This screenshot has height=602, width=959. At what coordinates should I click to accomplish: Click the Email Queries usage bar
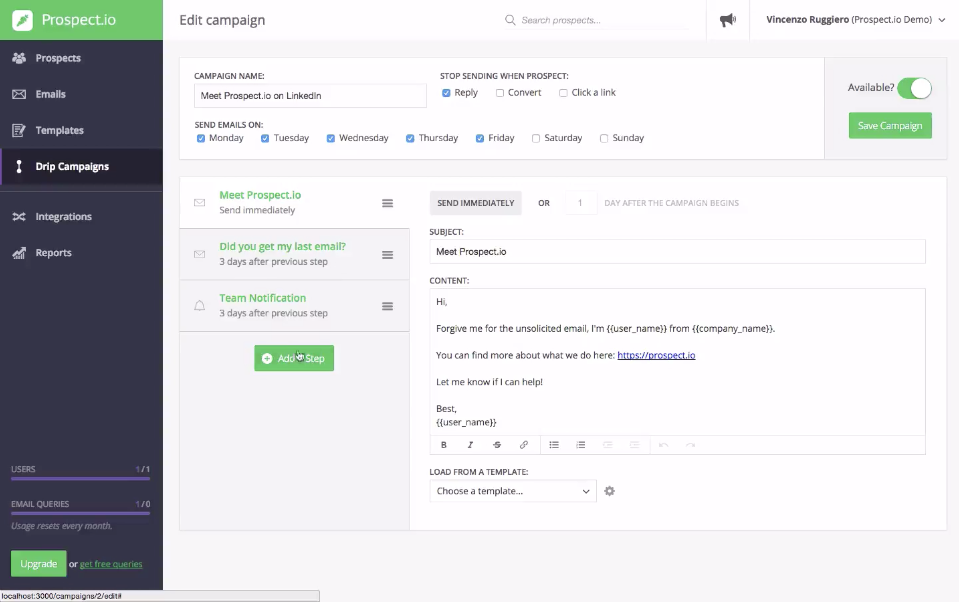pyautogui.click(x=80, y=514)
